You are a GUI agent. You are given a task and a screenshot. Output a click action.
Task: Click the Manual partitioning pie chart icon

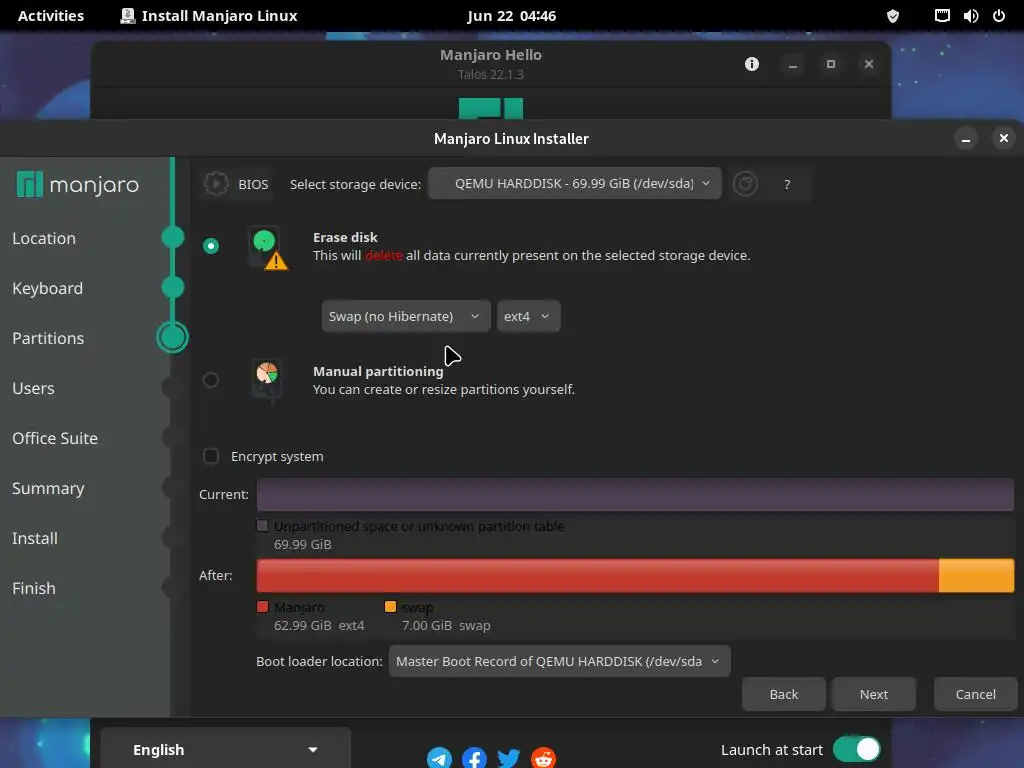[267, 380]
